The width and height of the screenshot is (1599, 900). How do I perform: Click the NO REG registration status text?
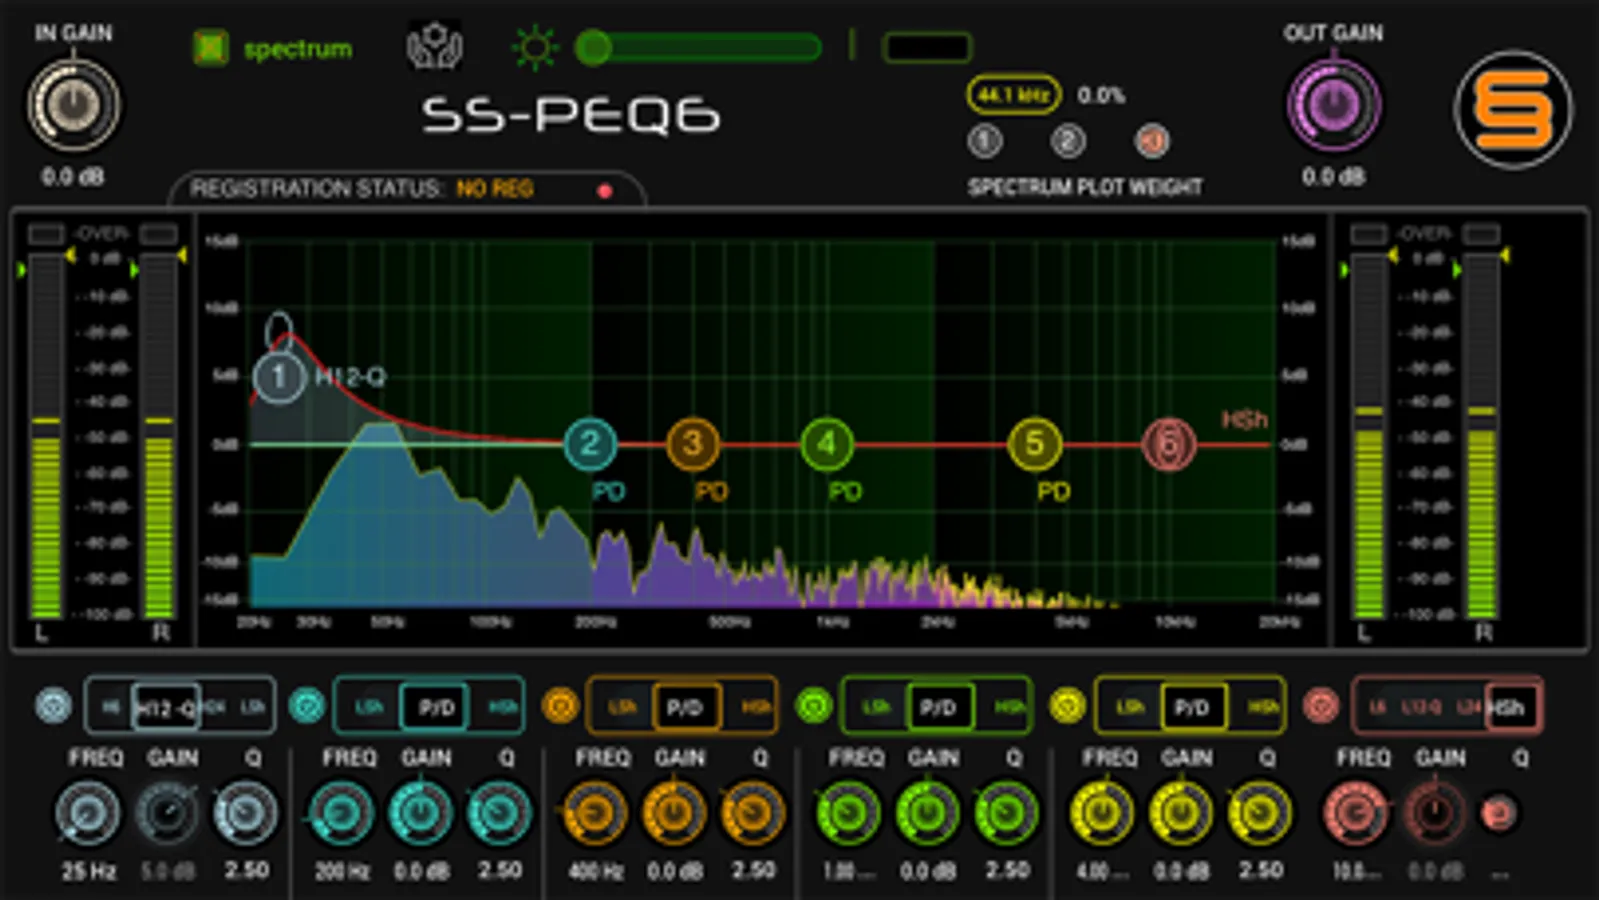coord(495,188)
